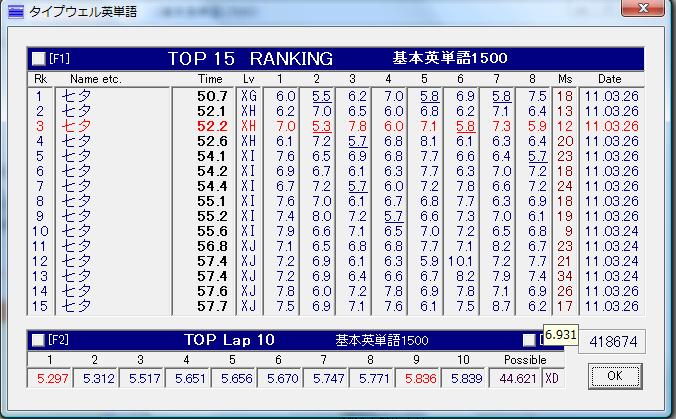Select the 5.656 top lap value
Image resolution: width=676 pixels, height=419 pixels.
point(236,378)
